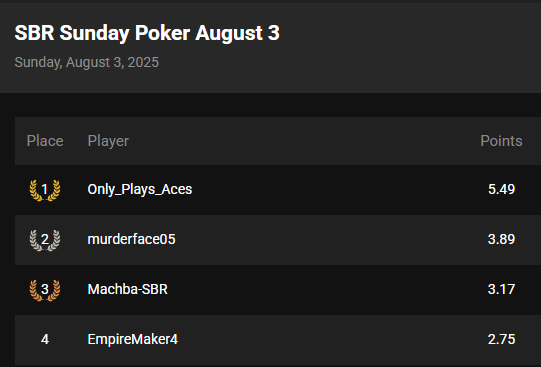Screen dimensions: 541x367
Task: Click the 3.89 points value
Action: click(x=501, y=239)
